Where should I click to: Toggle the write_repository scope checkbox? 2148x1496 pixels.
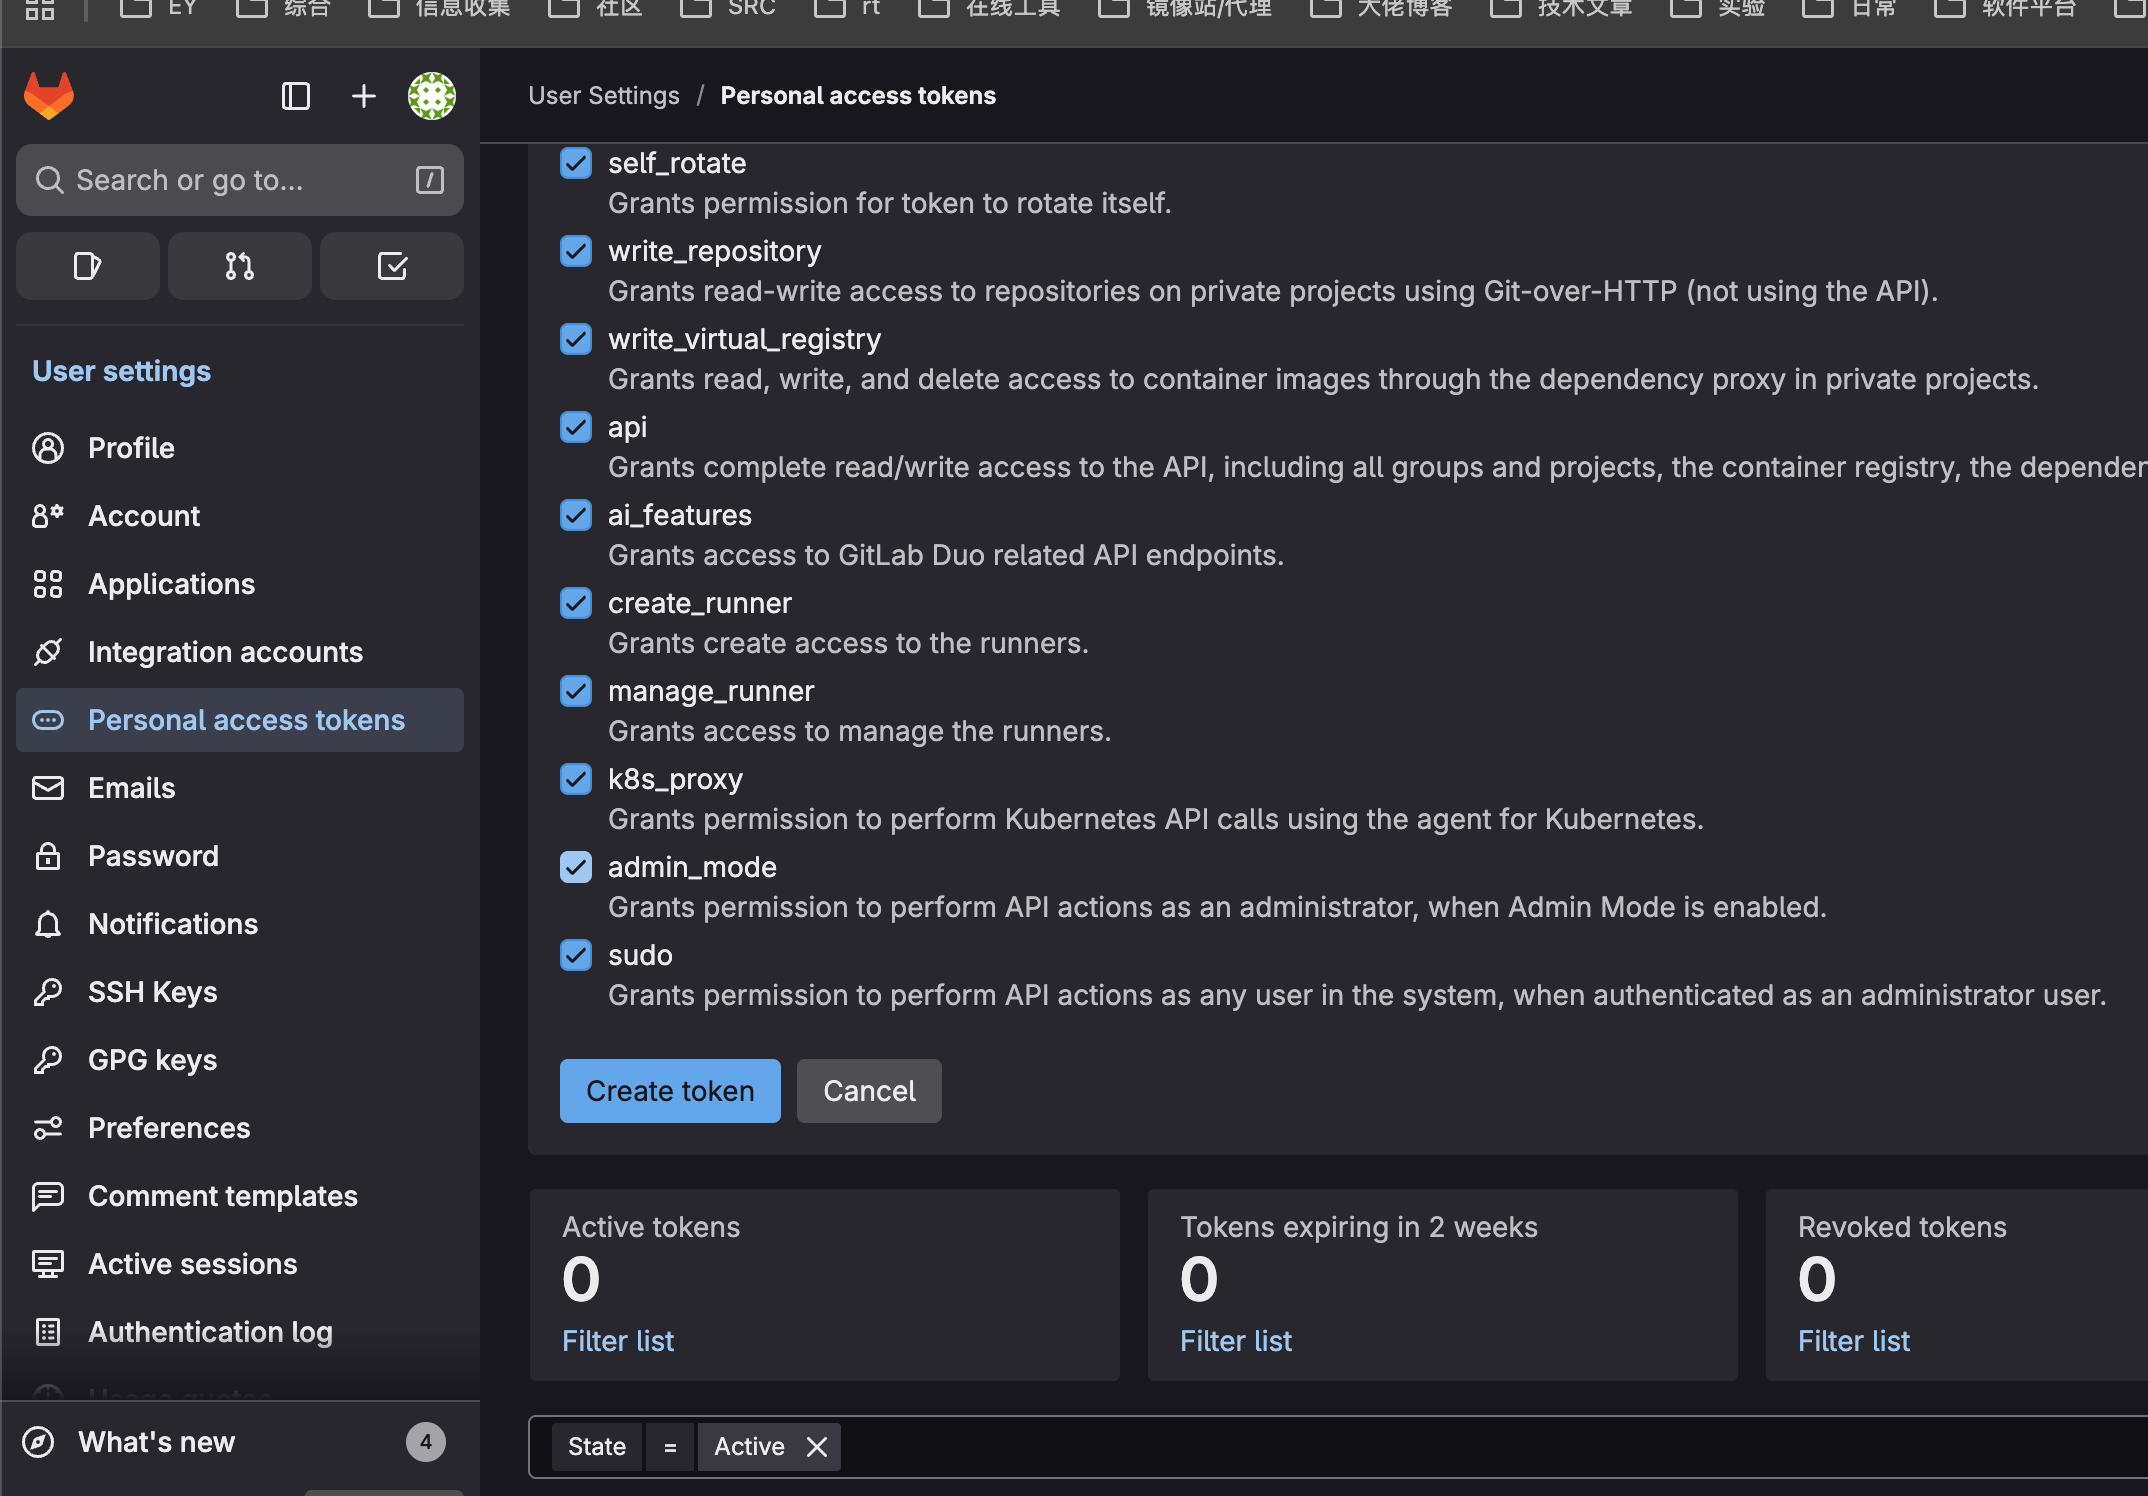[576, 251]
